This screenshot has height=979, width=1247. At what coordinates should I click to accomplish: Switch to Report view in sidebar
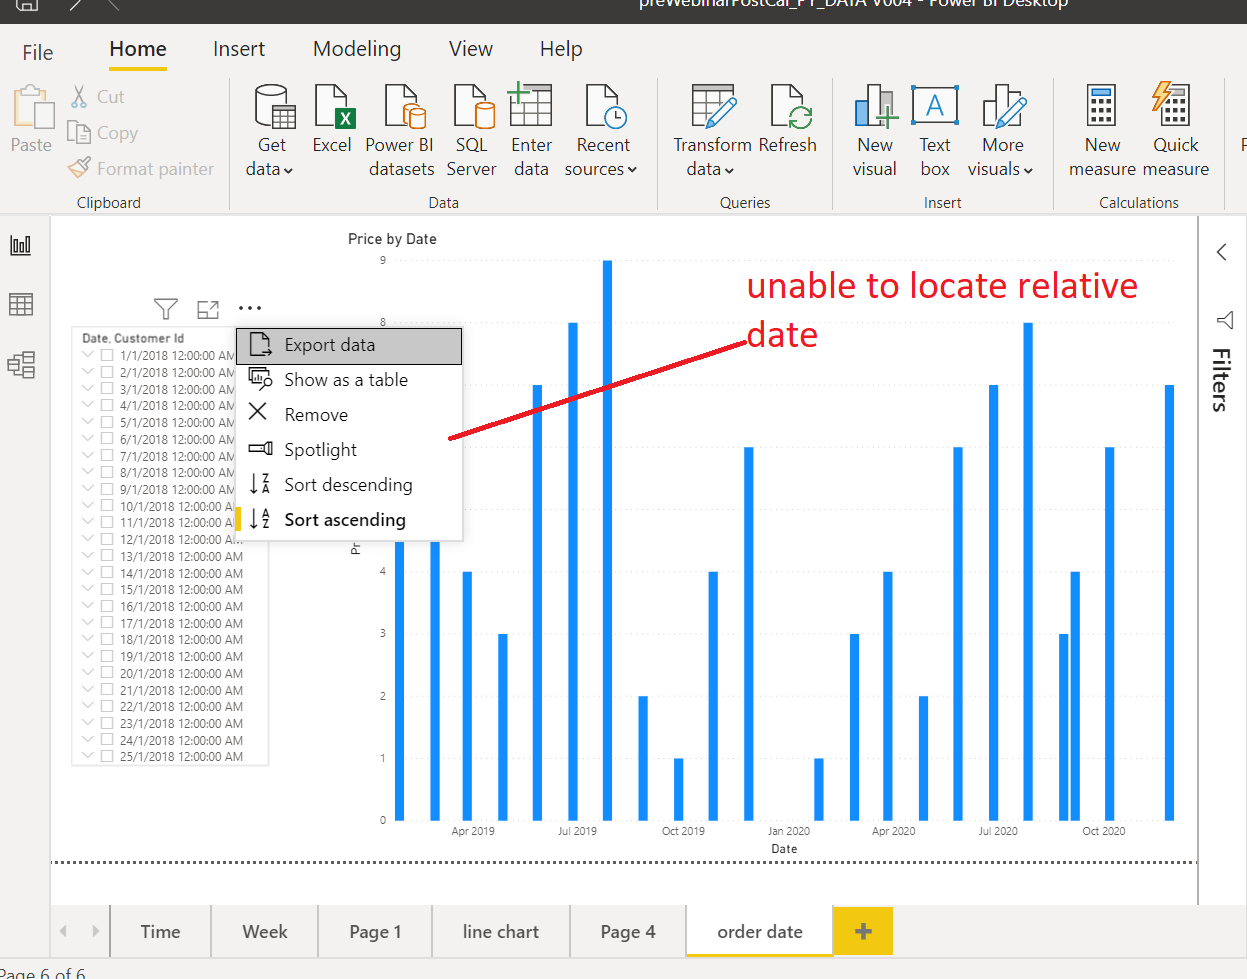pyautogui.click(x=21, y=245)
